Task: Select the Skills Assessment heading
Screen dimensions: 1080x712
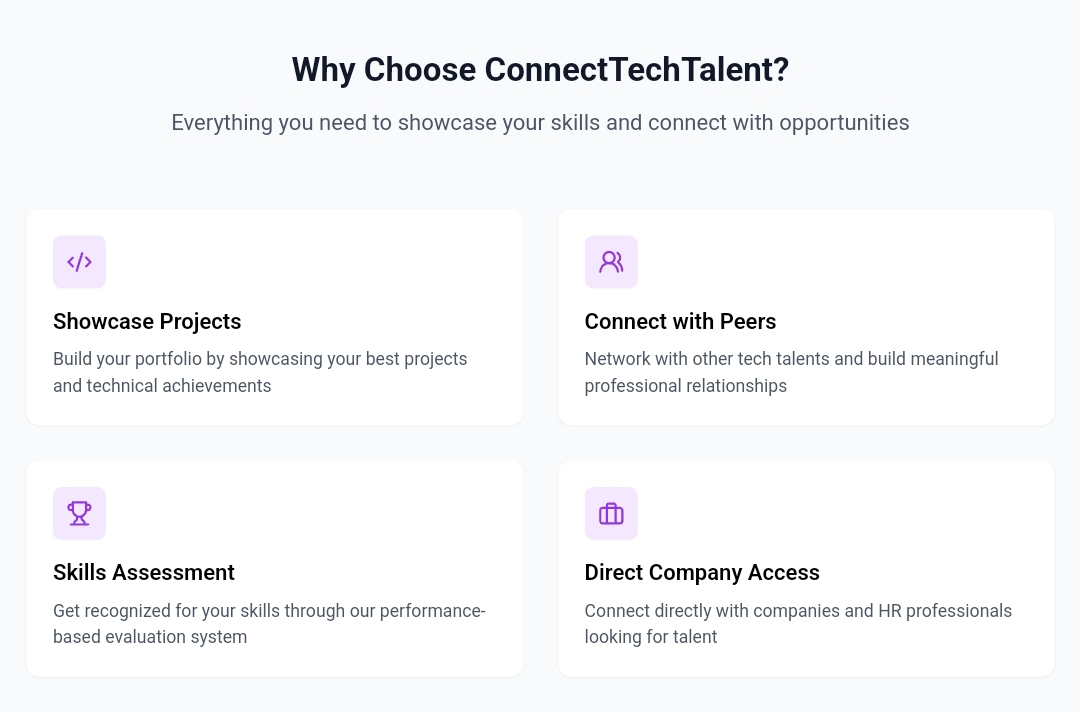Action: (x=144, y=572)
